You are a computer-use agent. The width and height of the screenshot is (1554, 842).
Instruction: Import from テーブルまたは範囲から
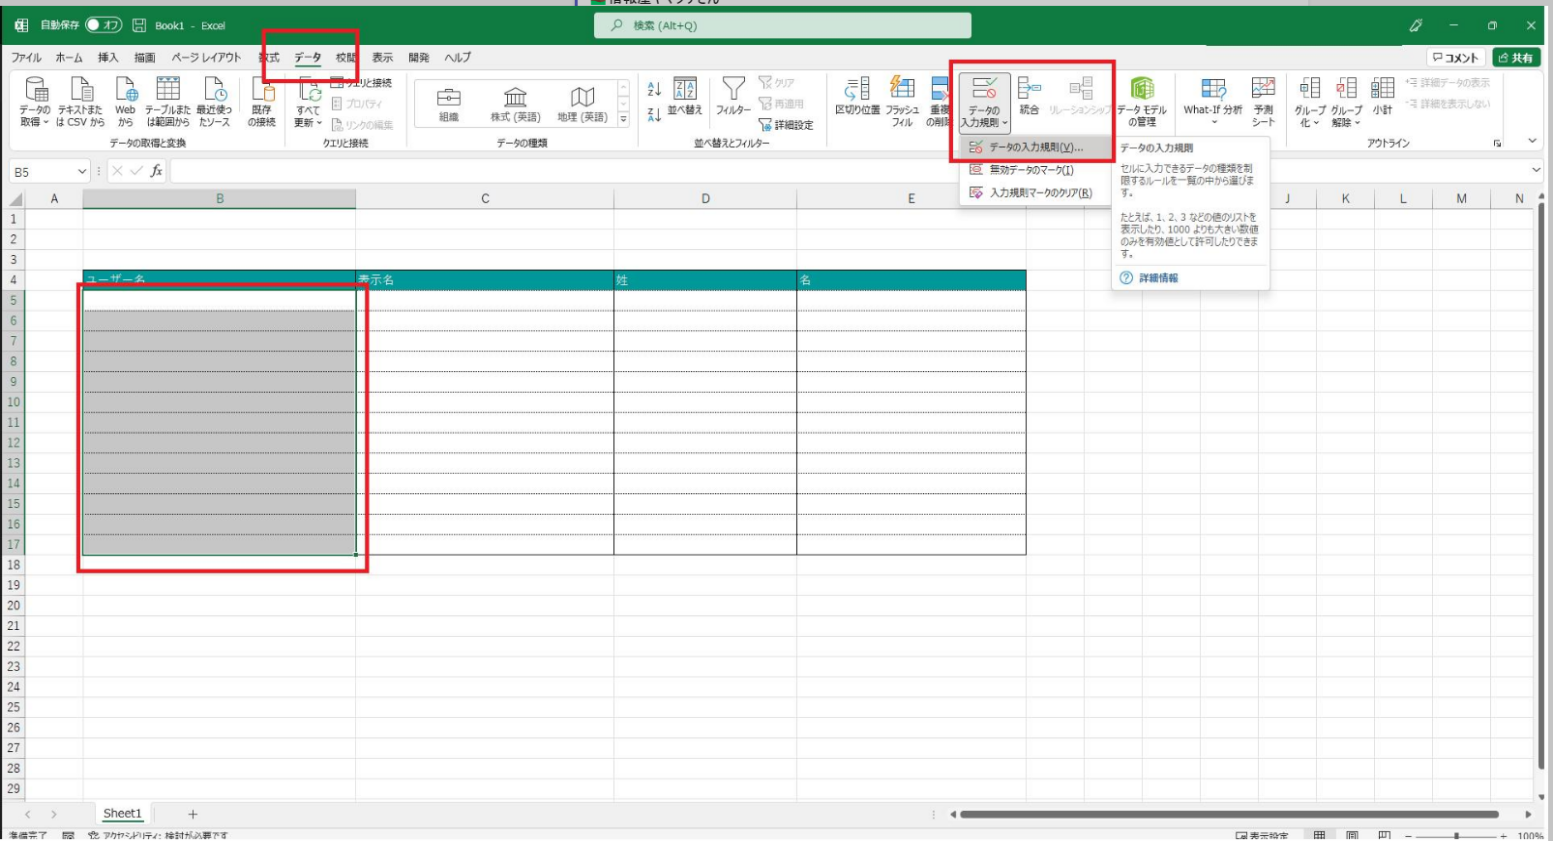tap(168, 102)
